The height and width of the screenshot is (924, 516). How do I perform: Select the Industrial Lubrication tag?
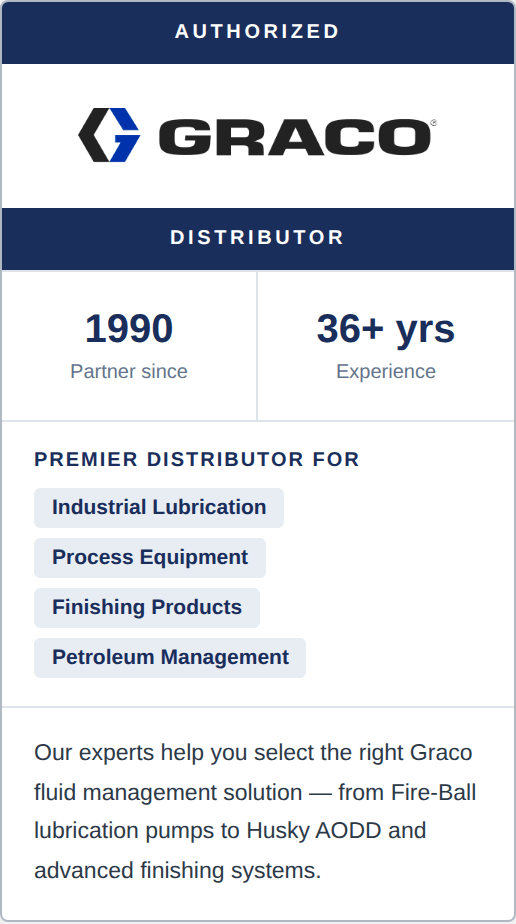tap(159, 507)
